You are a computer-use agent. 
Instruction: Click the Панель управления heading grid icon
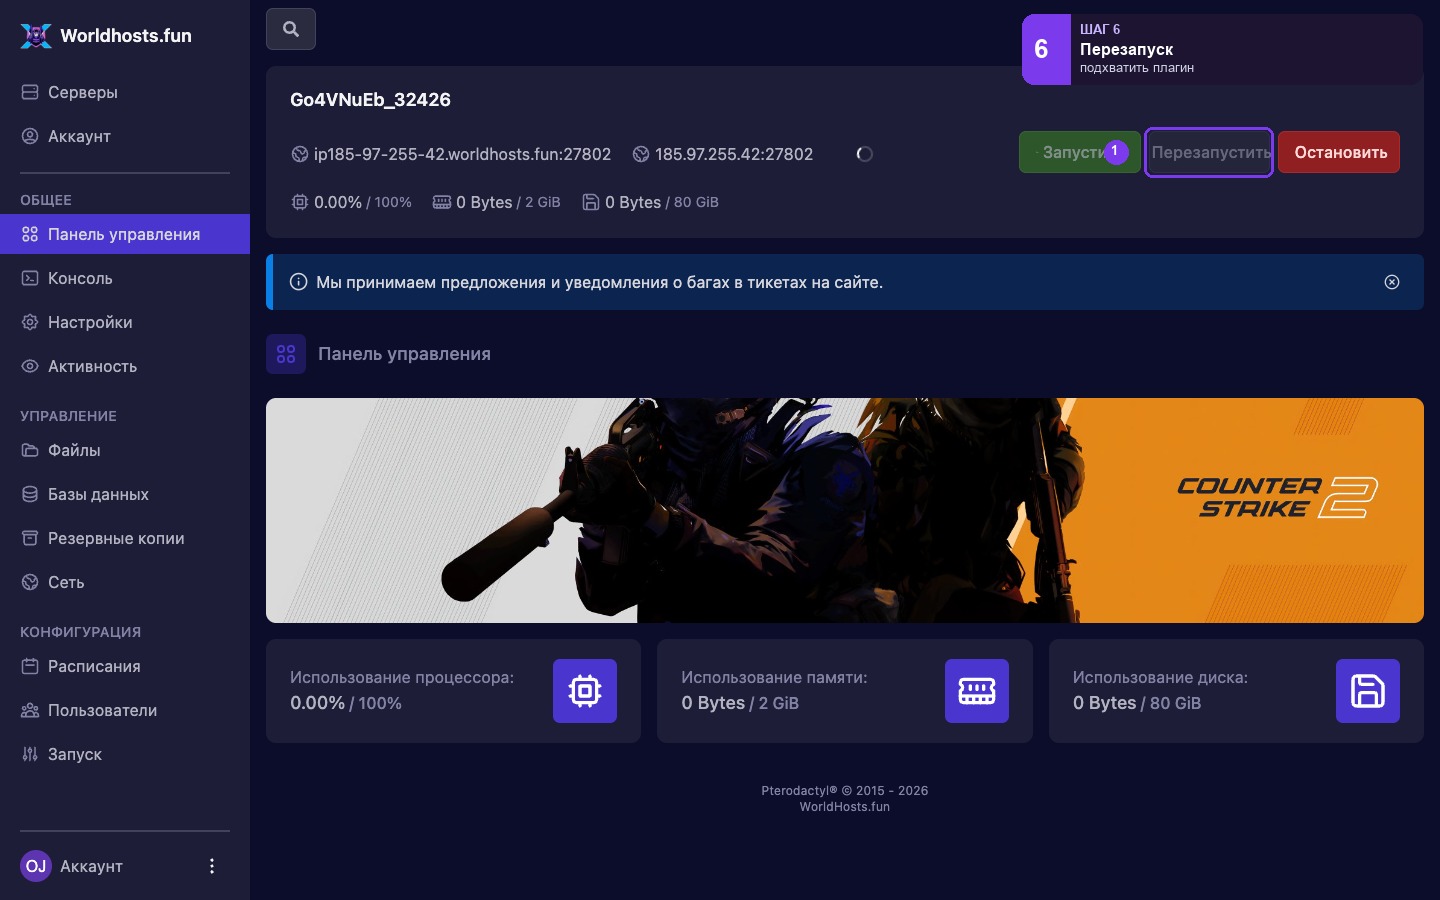[286, 354]
